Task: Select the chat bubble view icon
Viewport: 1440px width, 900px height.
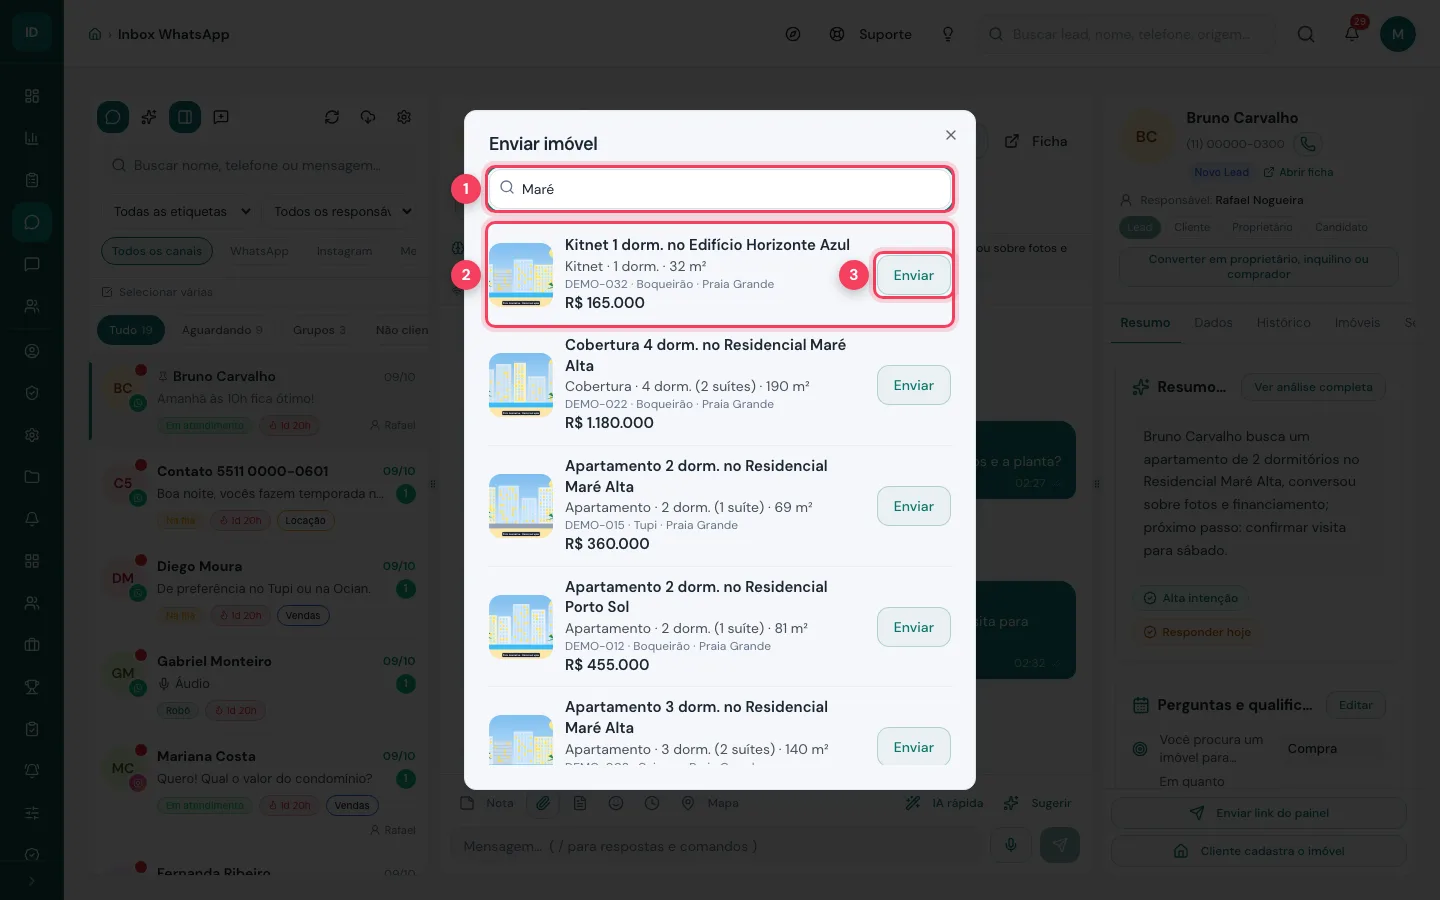Action: (113, 117)
